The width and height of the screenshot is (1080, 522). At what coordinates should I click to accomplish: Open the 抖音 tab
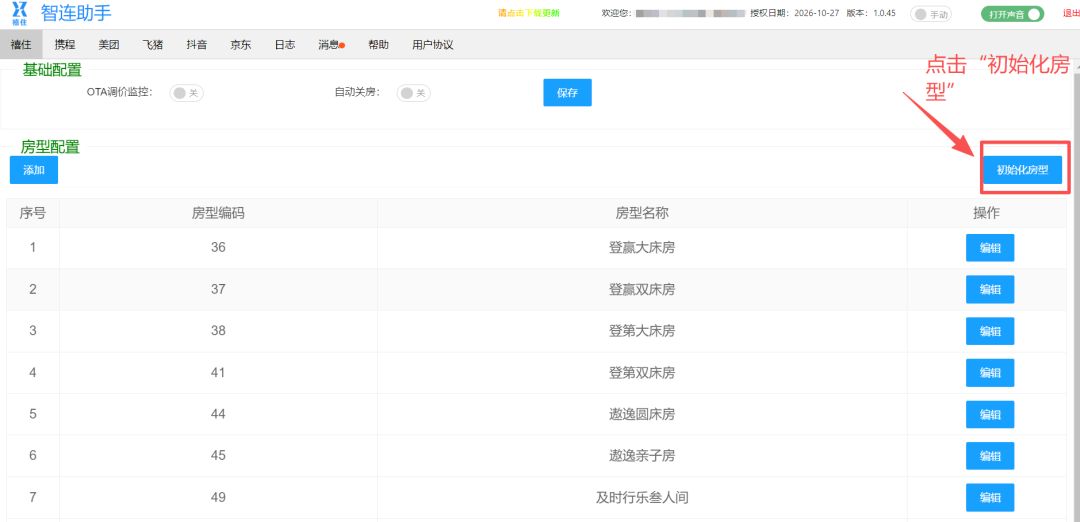tap(196, 45)
